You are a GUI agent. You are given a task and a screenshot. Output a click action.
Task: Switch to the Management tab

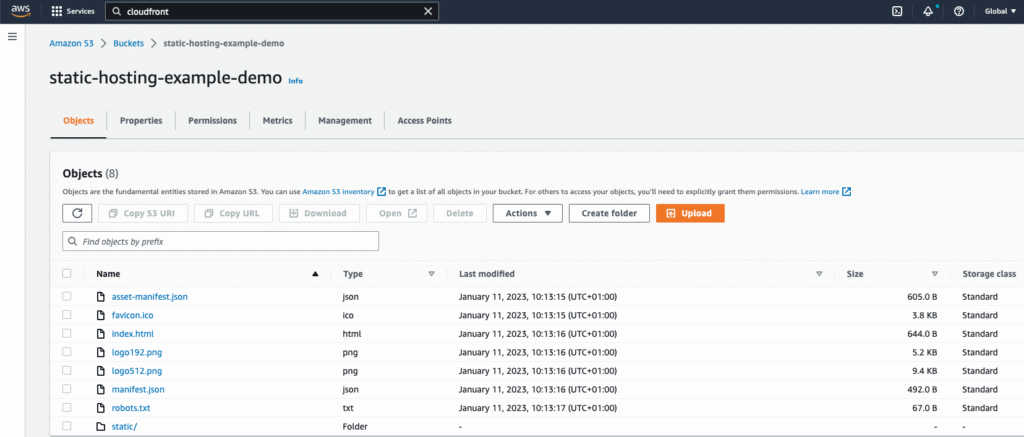click(345, 121)
